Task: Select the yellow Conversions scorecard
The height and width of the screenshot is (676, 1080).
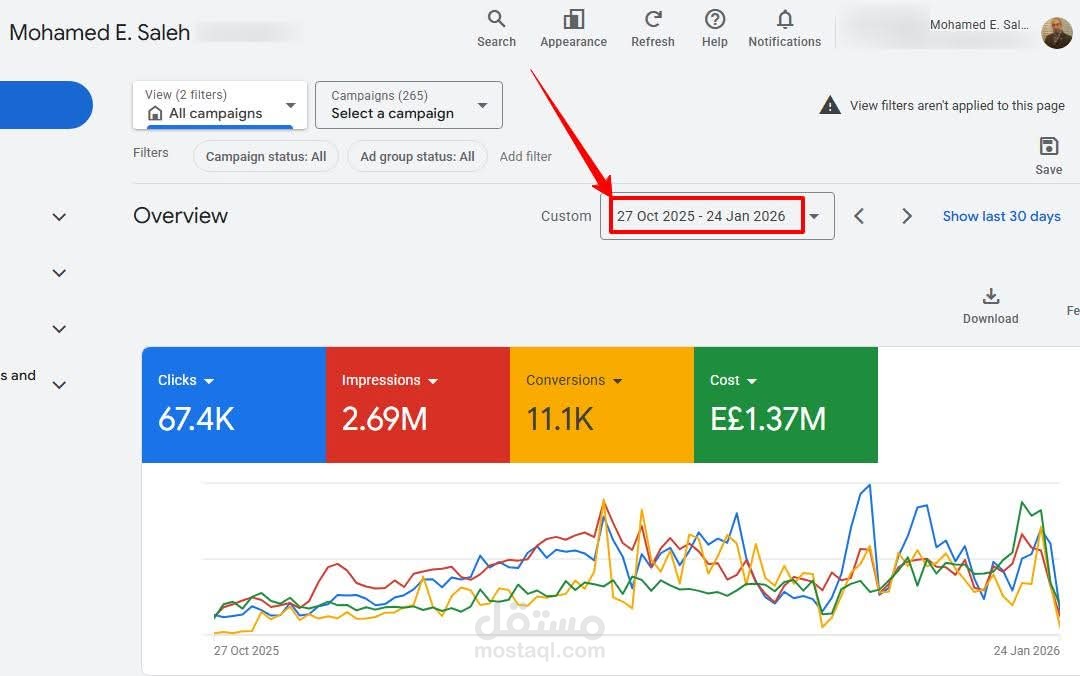Action: pyautogui.click(x=601, y=404)
